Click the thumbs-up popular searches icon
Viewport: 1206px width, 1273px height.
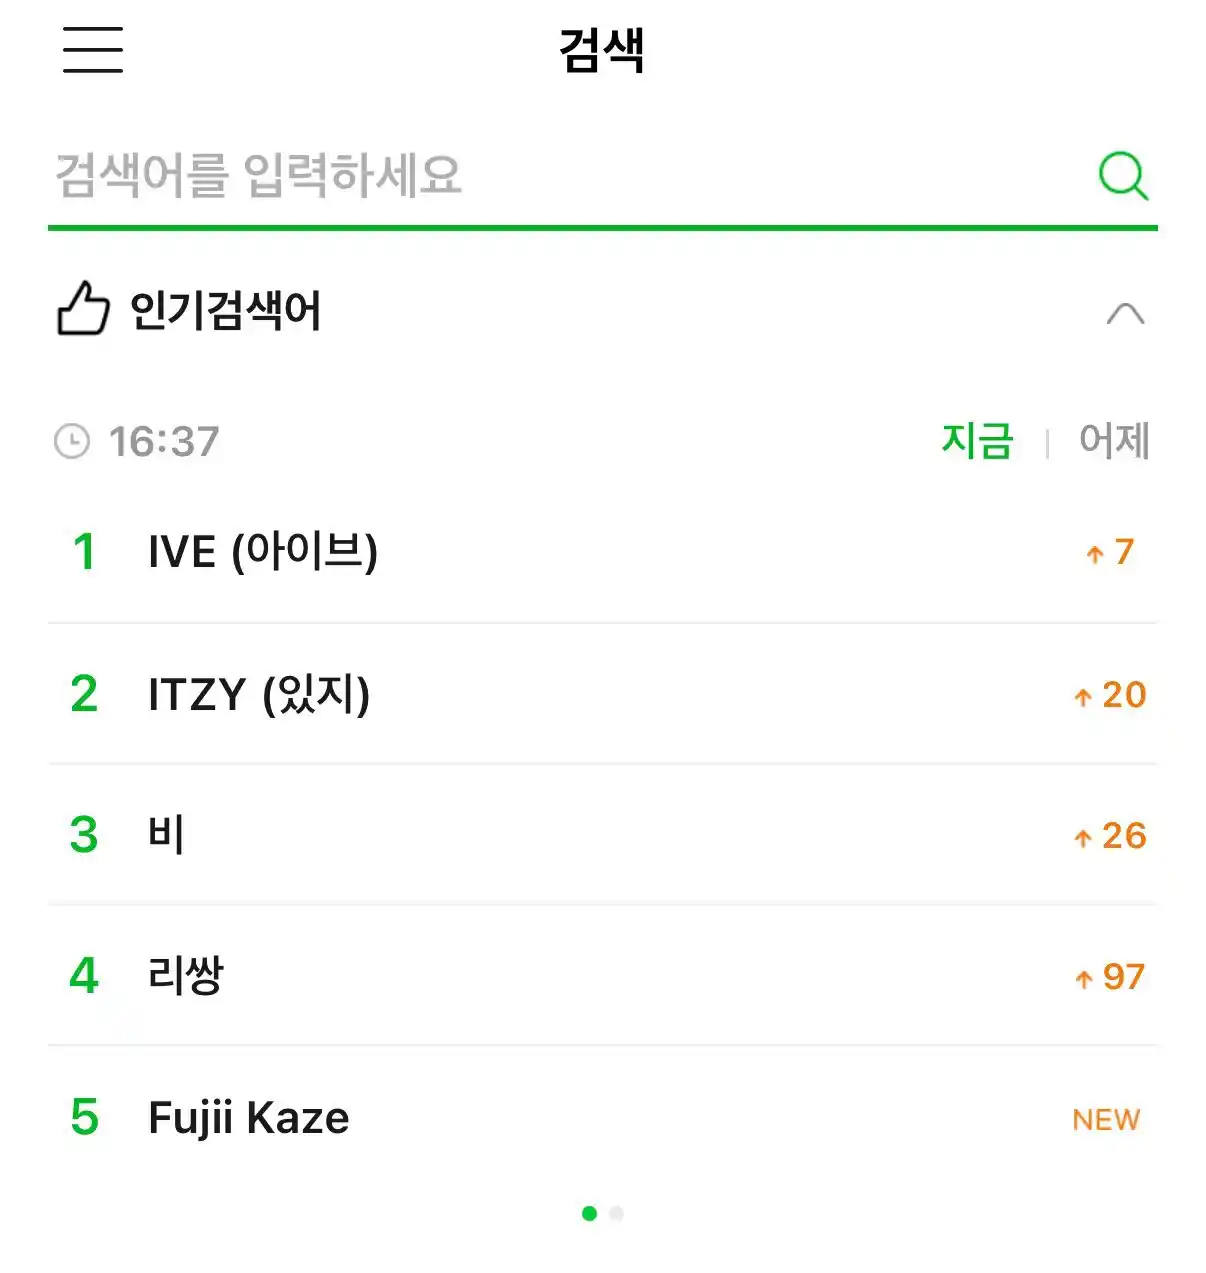[x=83, y=308]
